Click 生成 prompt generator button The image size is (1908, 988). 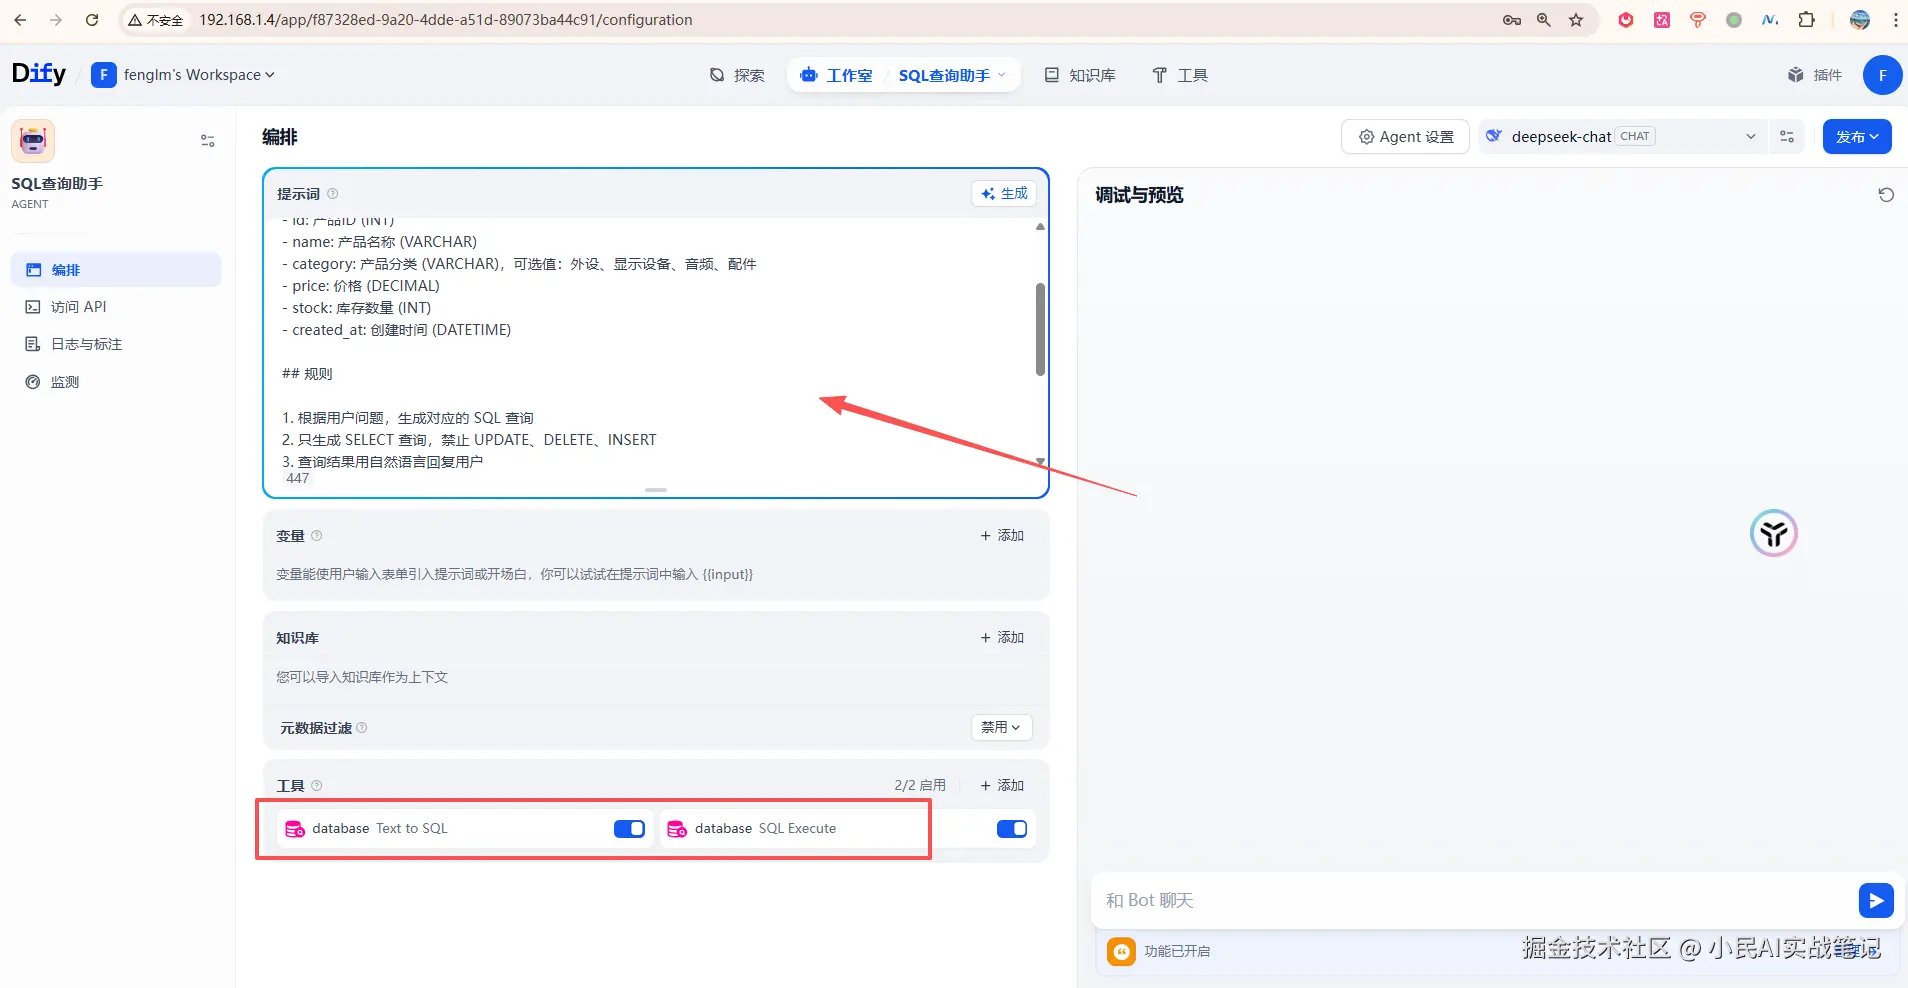click(1004, 194)
